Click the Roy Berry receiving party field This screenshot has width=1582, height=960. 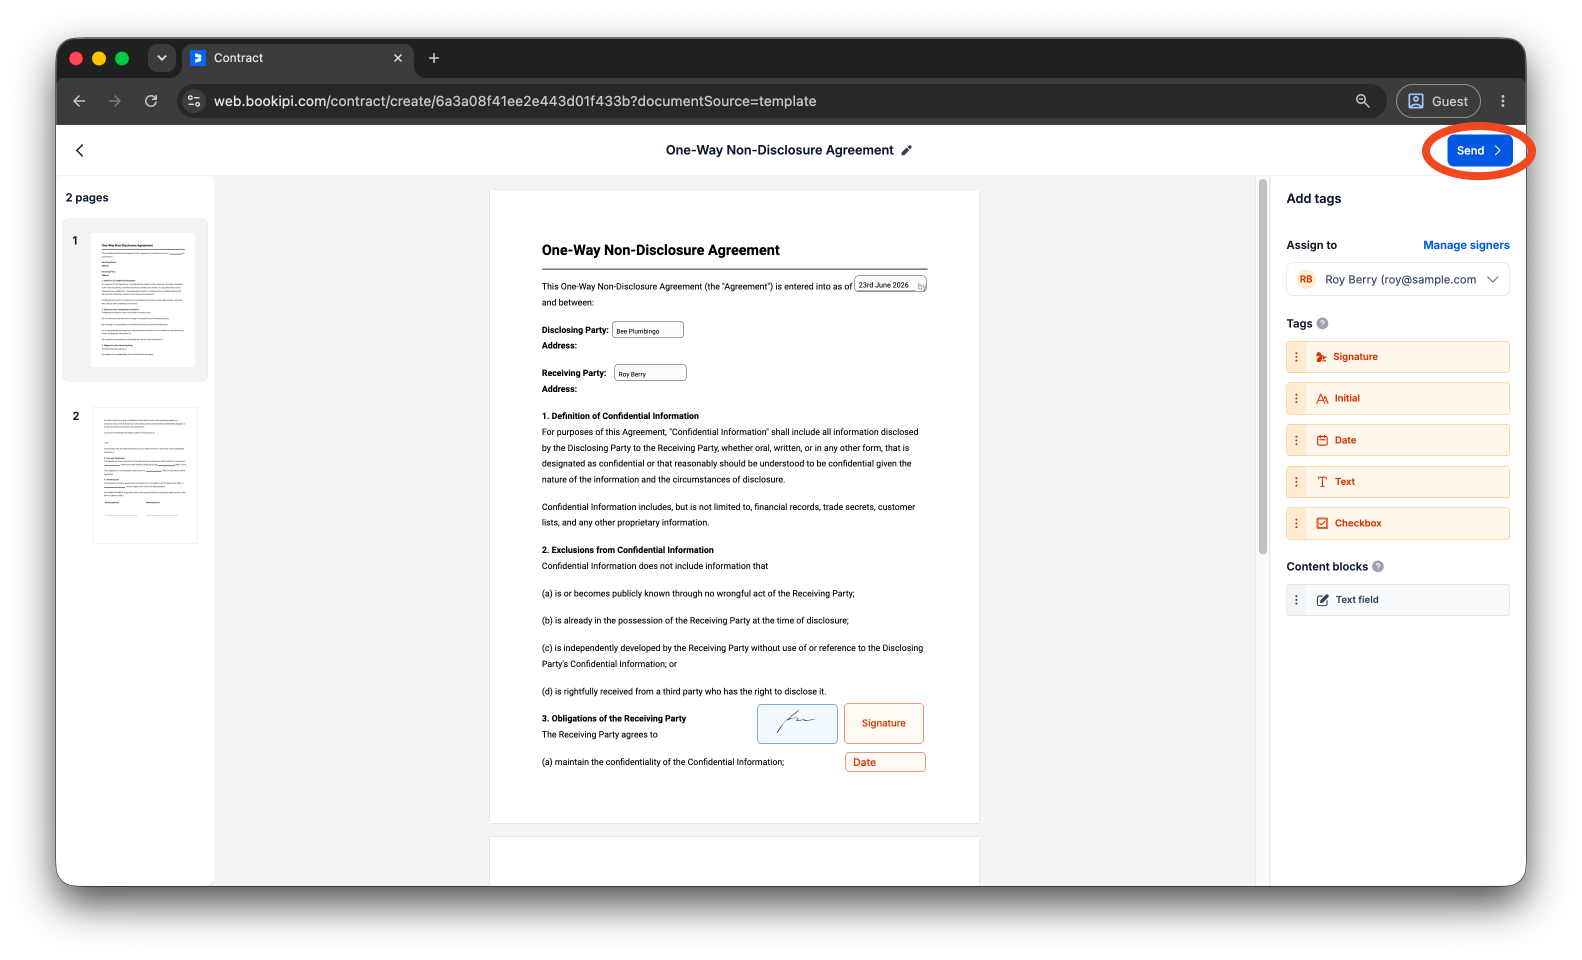click(650, 373)
